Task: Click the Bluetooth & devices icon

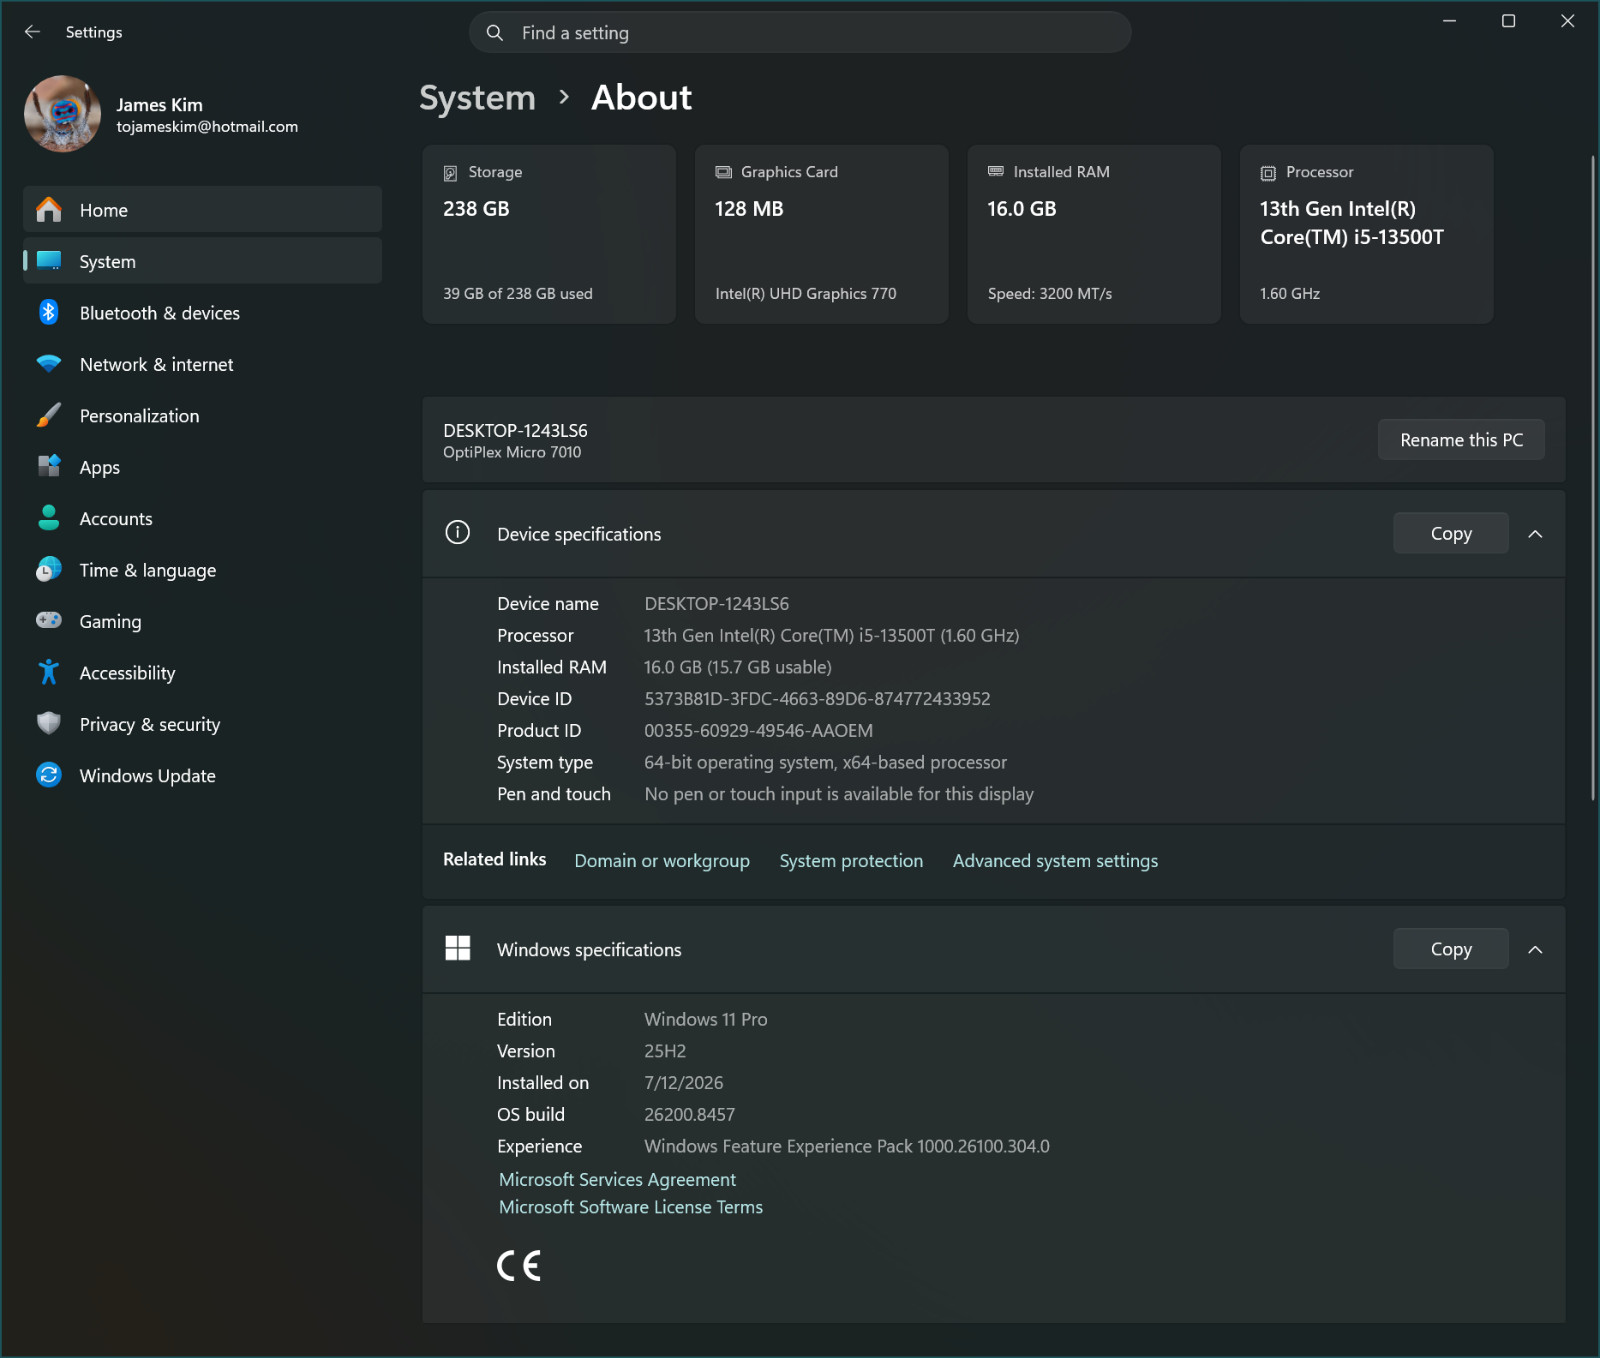Action: point(48,312)
